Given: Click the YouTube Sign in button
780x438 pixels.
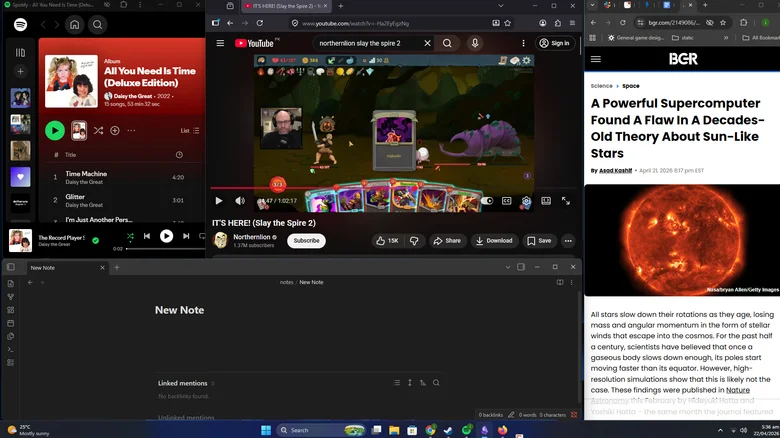Looking at the screenshot, I should (x=555, y=43).
